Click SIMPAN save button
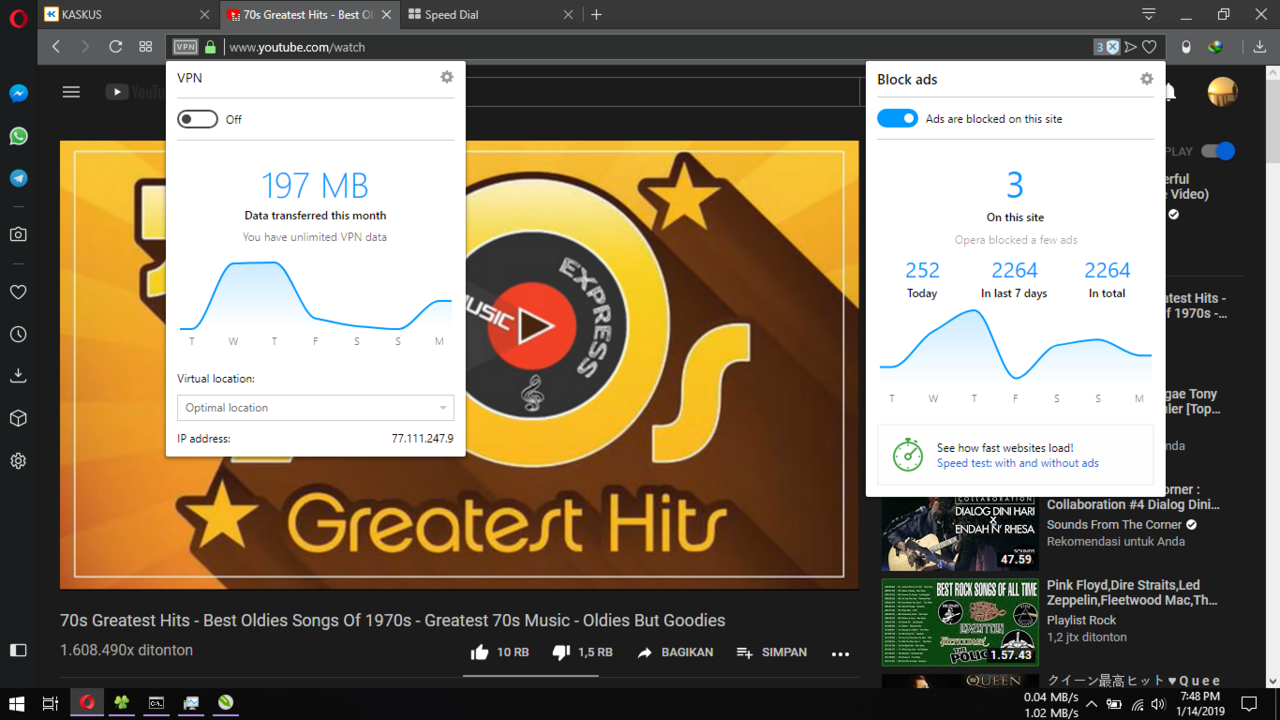The image size is (1280, 720). click(x=771, y=652)
